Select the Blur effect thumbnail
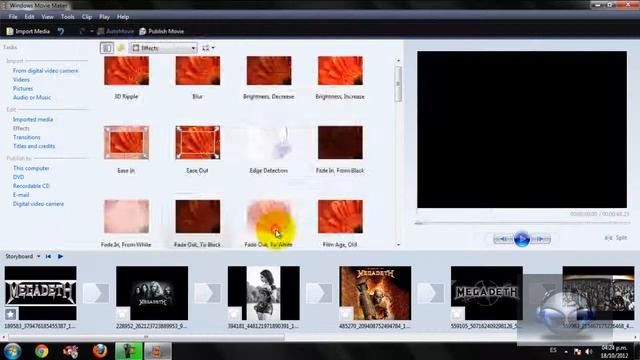Screen dimensions: 640x360 [198, 71]
